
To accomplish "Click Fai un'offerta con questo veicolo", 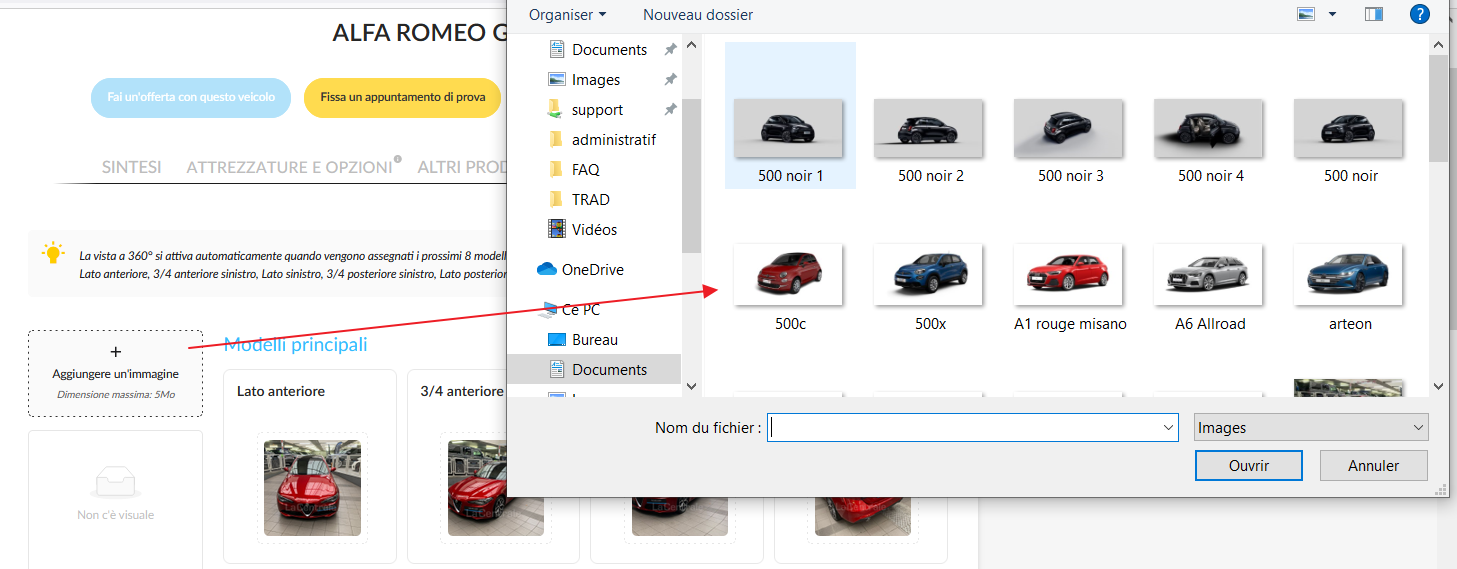I will click(190, 97).
